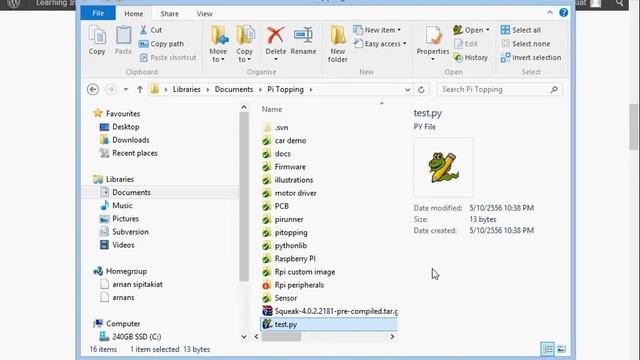
Task: Click the Properties icon
Action: pyautogui.click(x=433, y=36)
